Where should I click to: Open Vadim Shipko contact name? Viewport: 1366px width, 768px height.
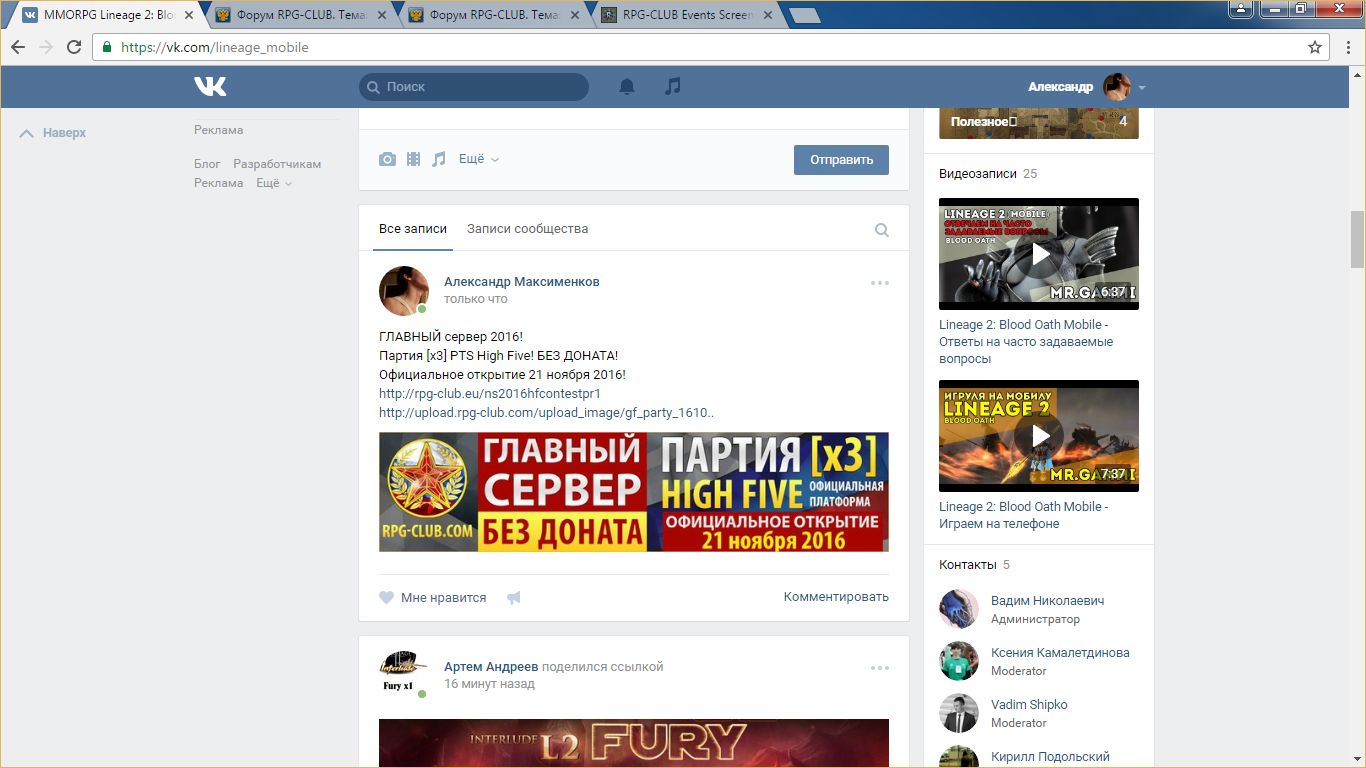coord(1029,705)
